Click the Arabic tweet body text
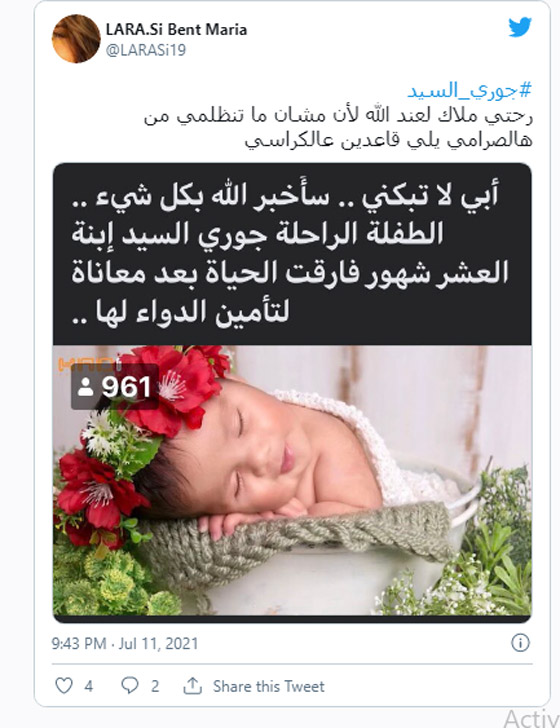The width and height of the screenshot is (560, 728). pos(338,128)
